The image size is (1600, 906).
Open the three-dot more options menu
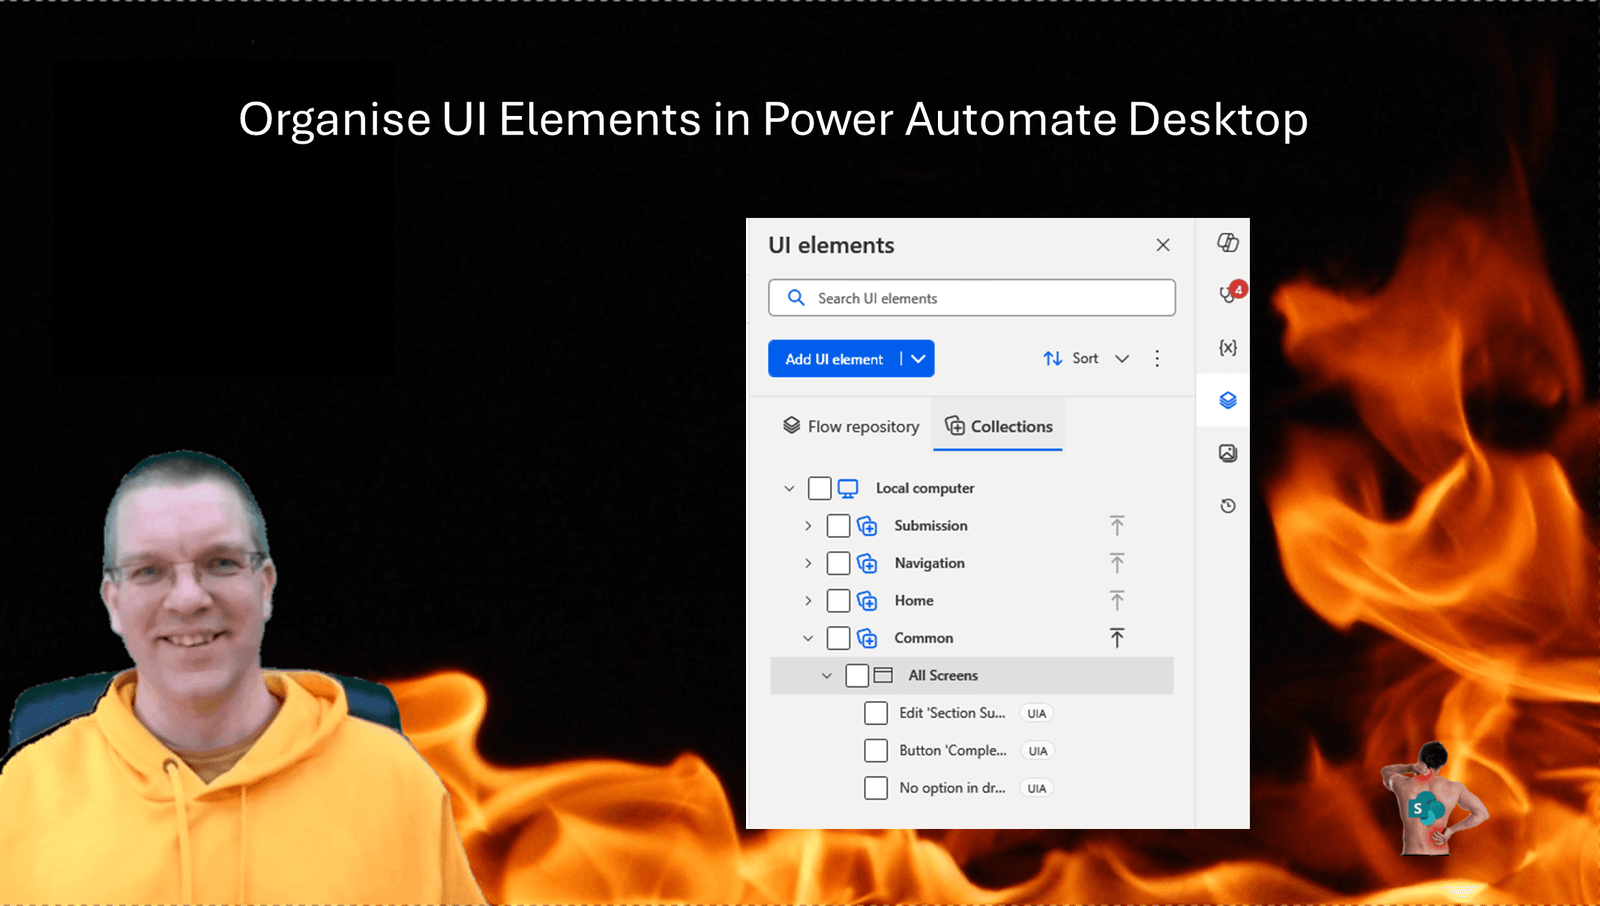tap(1157, 358)
